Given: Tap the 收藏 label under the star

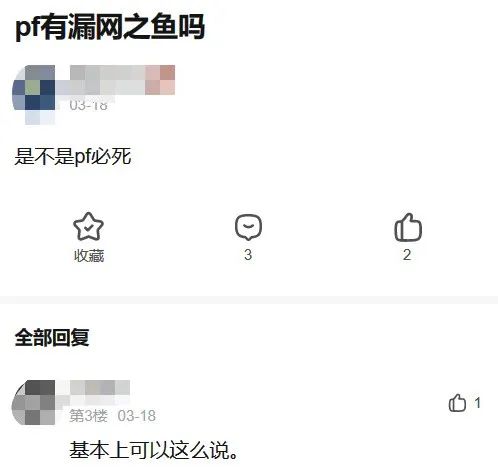Looking at the screenshot, I should pyautogui.click(x=89, y=256).
